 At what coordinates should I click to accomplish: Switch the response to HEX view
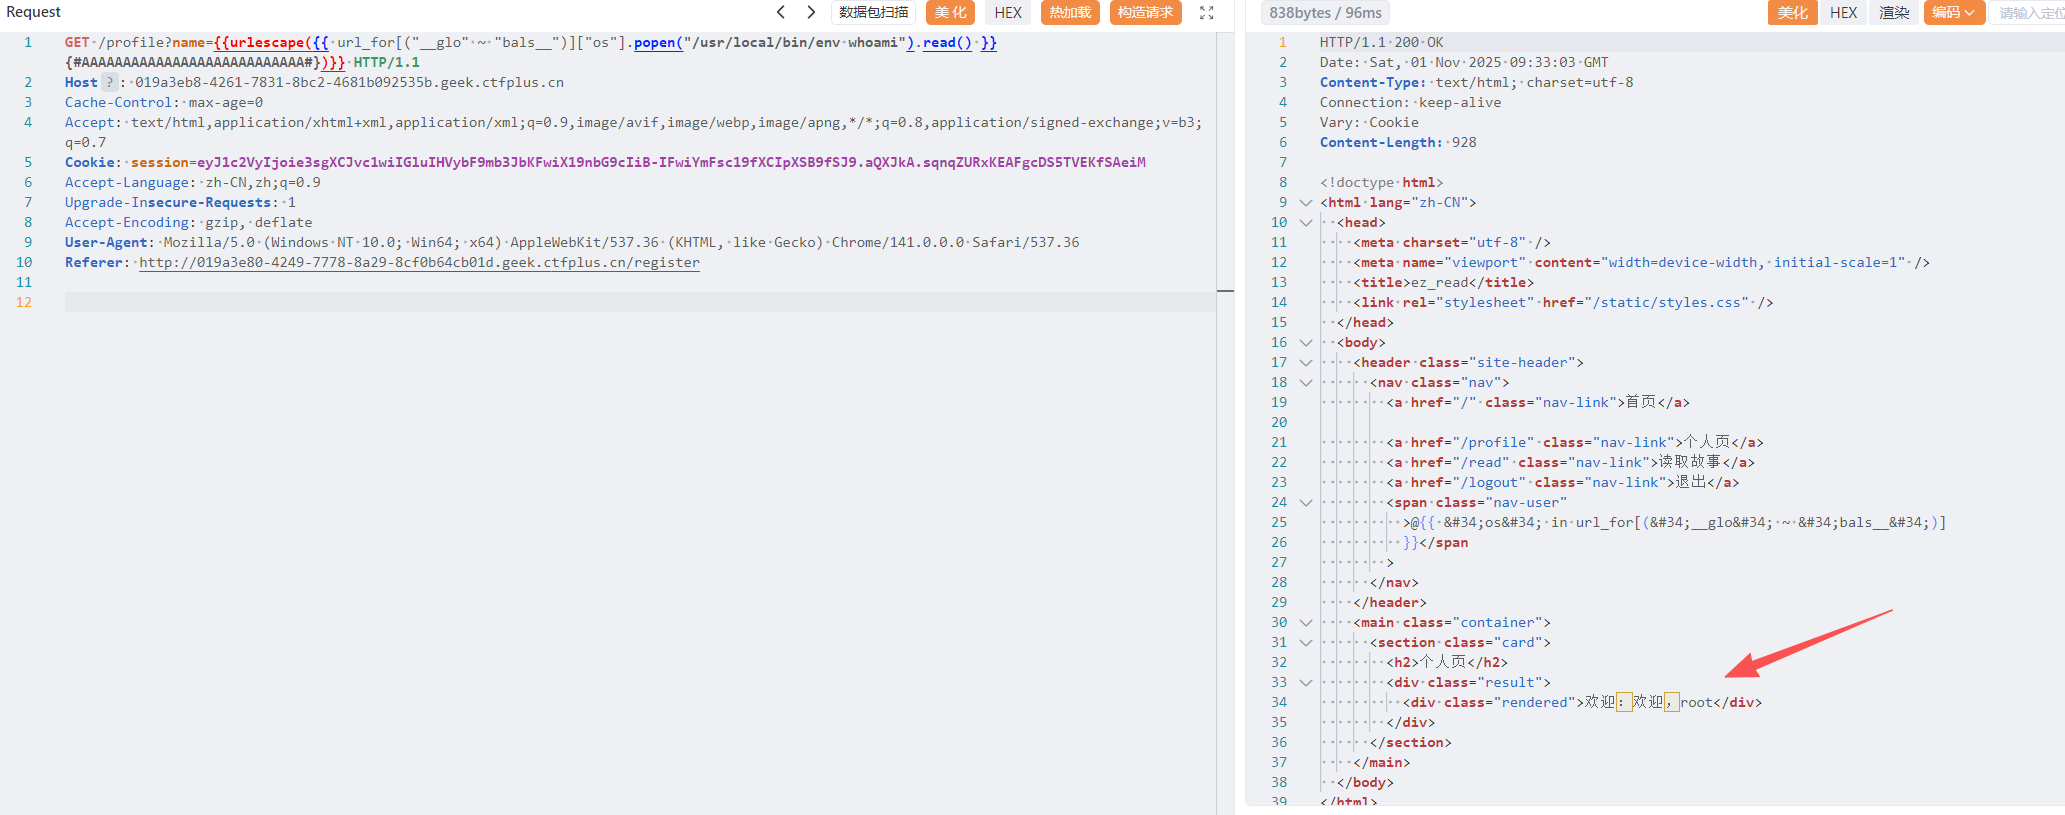pos(1843,12)
